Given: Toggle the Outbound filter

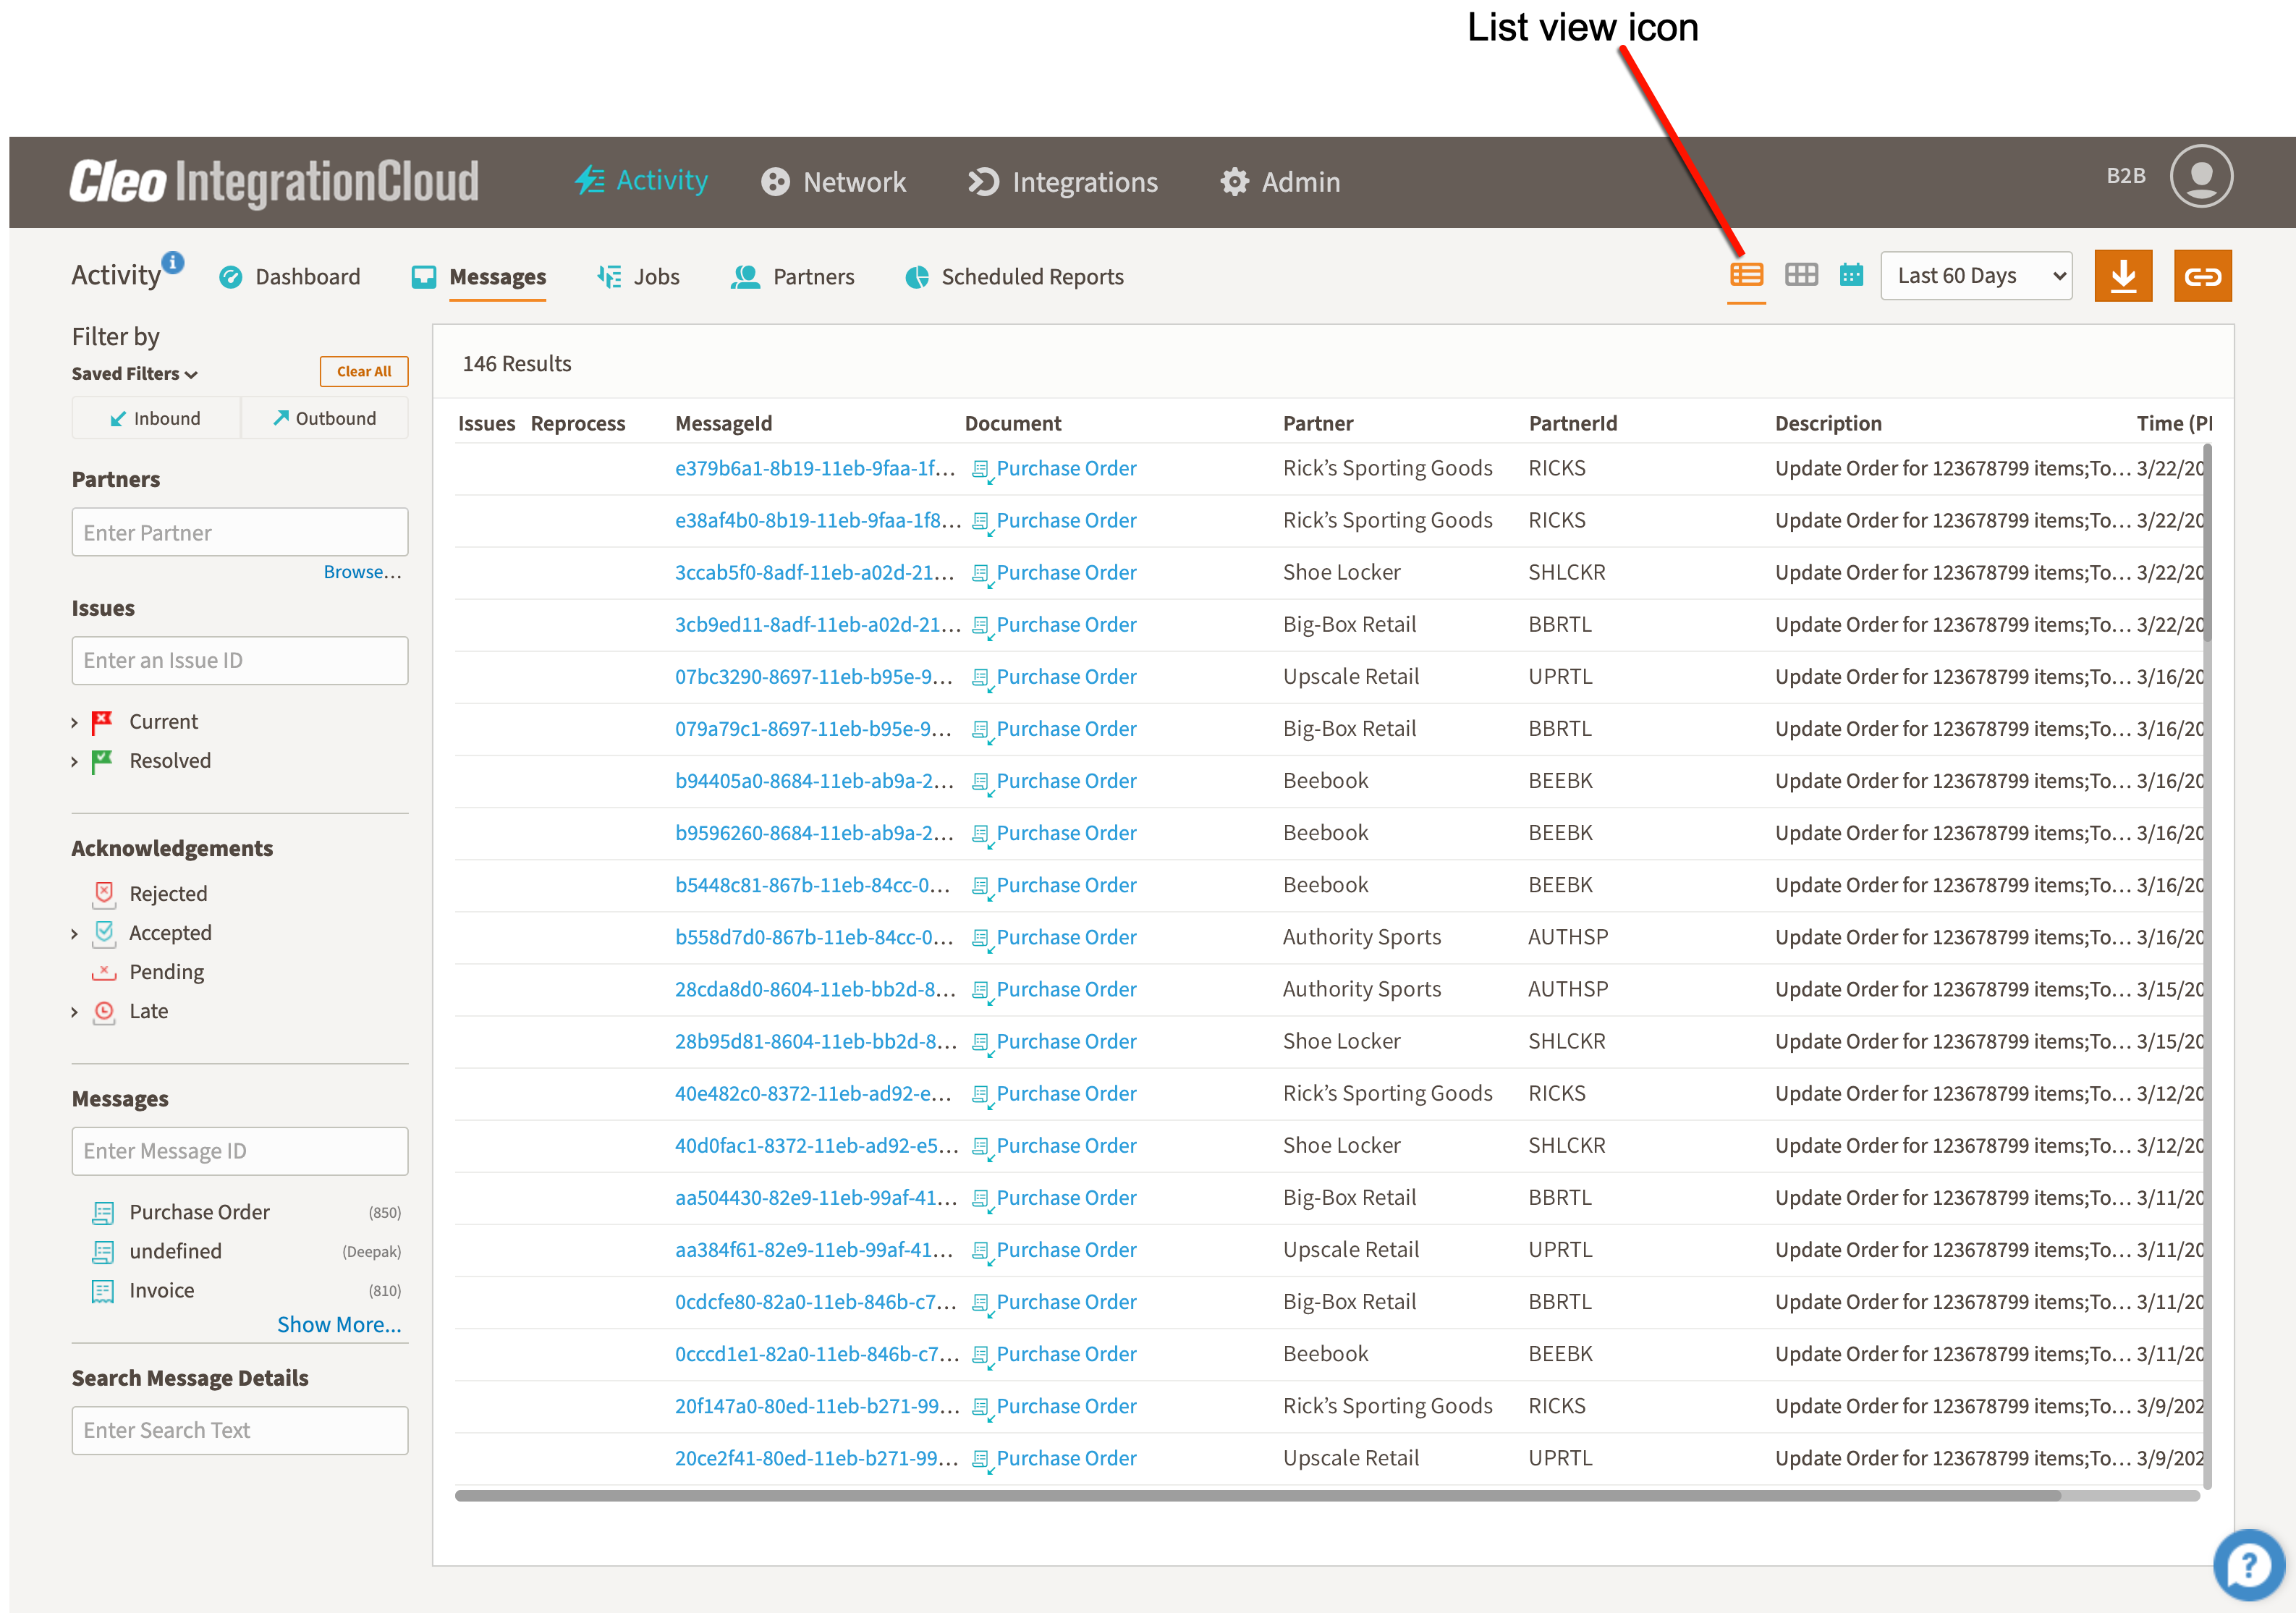Looking at the screenshot, I should tap(325, 418).
